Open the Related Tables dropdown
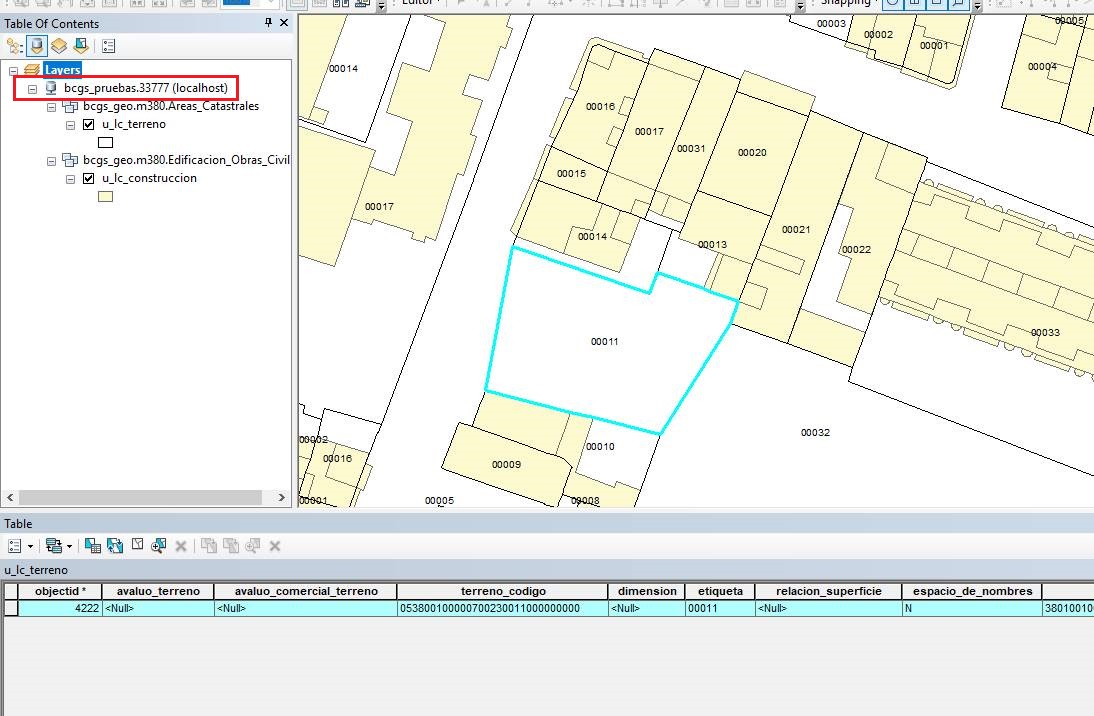Image resolution: width=1094 pixels, height=716 pixels. coord(57,546)
